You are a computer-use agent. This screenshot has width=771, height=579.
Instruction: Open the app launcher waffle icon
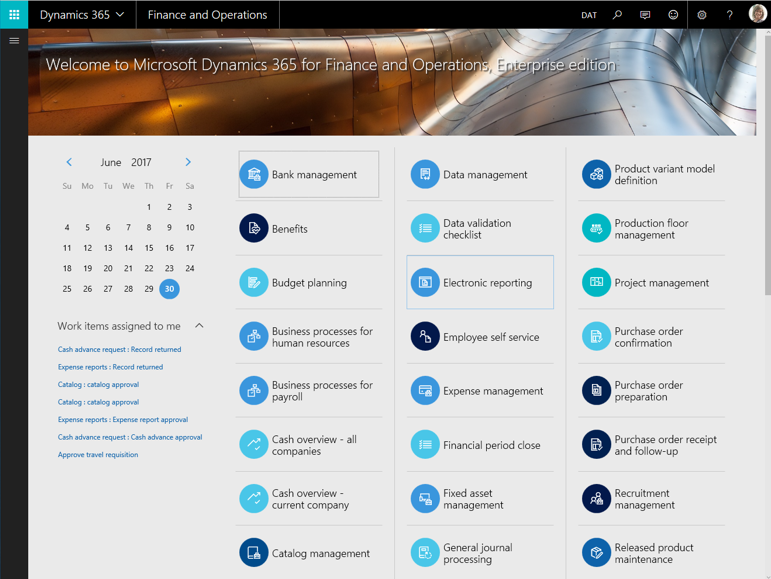click(14, 14)
